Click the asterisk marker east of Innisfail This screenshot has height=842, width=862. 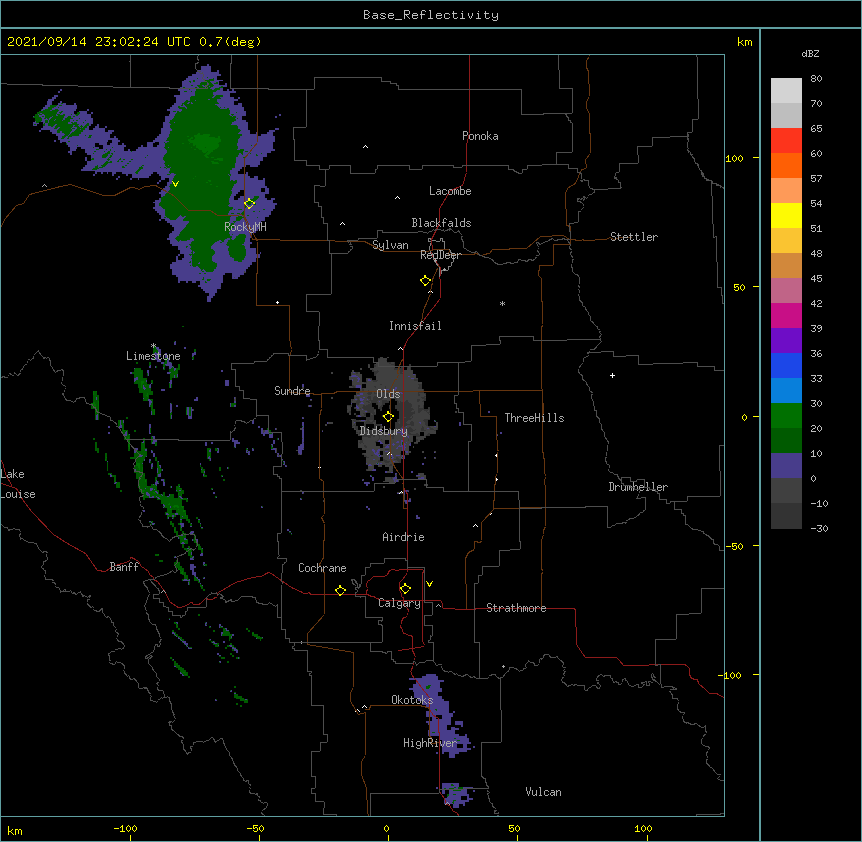502,303
